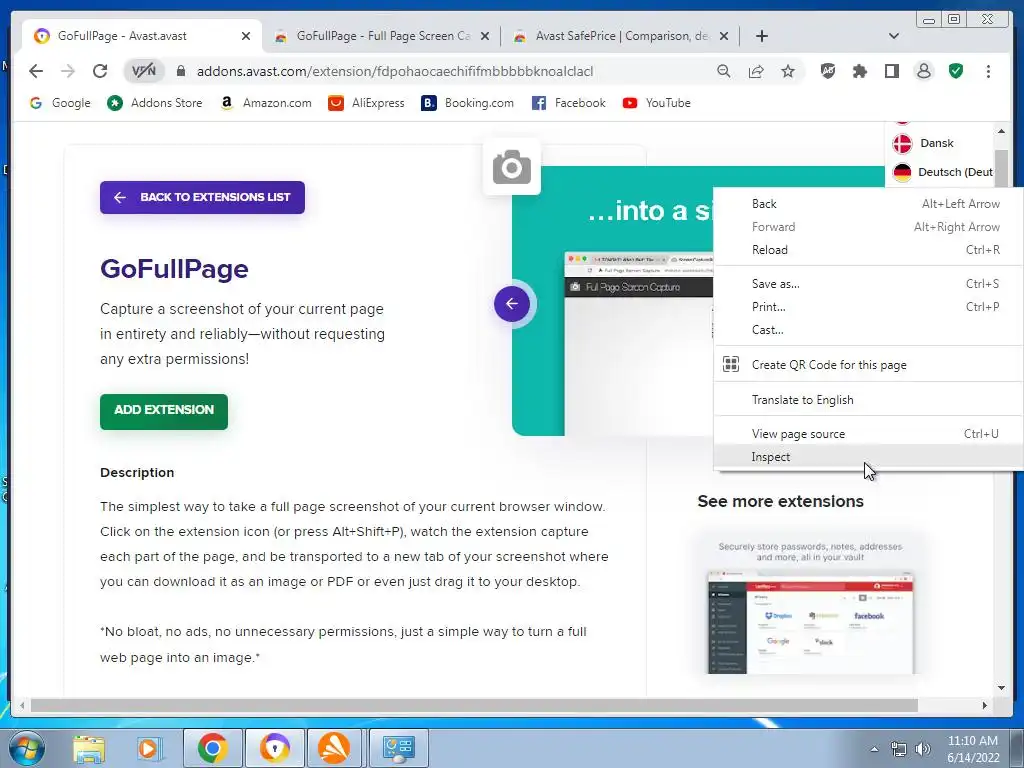Choose Save as... in the context menu
Viewport: 1024px width, 768px height.
869,283
